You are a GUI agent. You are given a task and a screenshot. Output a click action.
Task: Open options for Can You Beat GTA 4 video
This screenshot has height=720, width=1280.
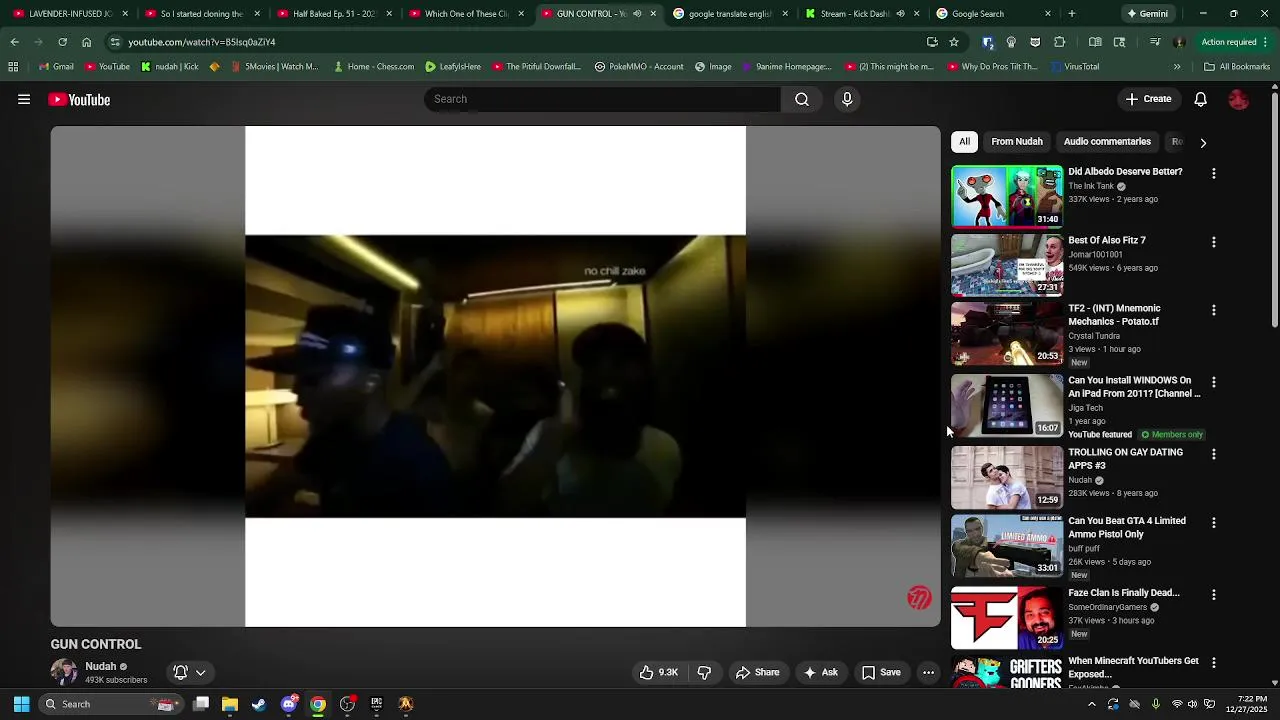click(x=1214, y=523)
